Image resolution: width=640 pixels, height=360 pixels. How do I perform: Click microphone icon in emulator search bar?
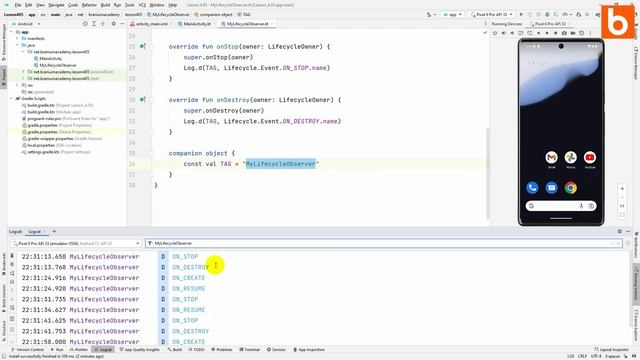pyautogui.click(x=581, y=206)
